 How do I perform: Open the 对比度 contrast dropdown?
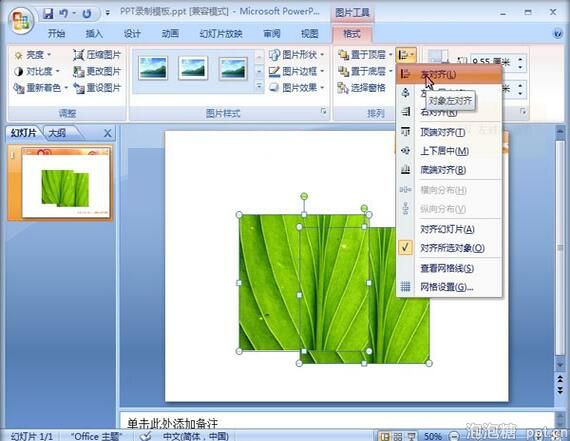pos(36,71)
